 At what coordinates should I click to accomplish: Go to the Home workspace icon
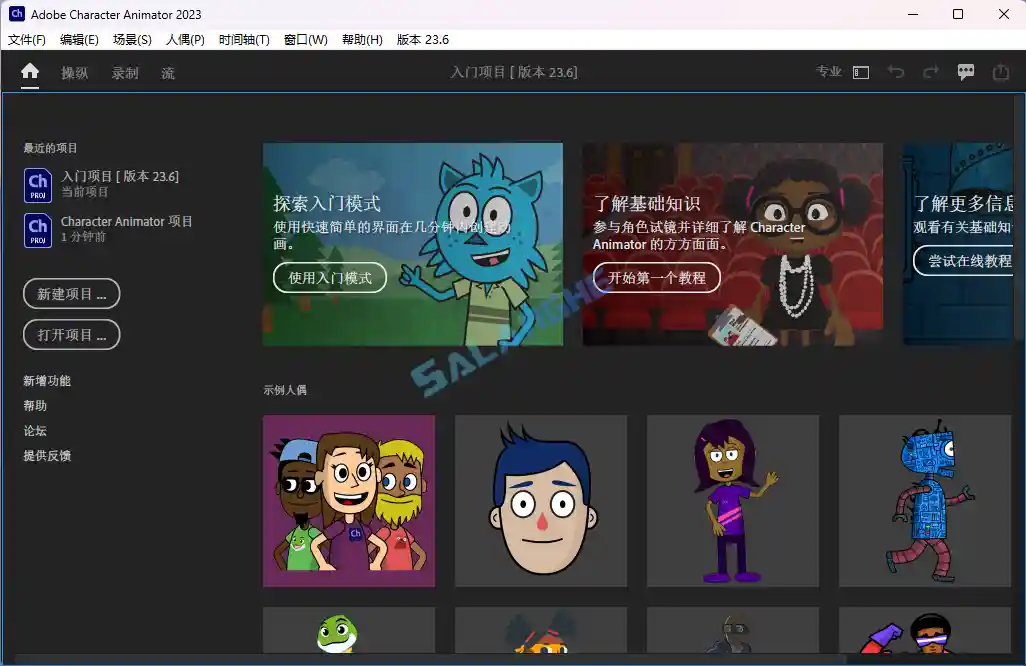30,71
